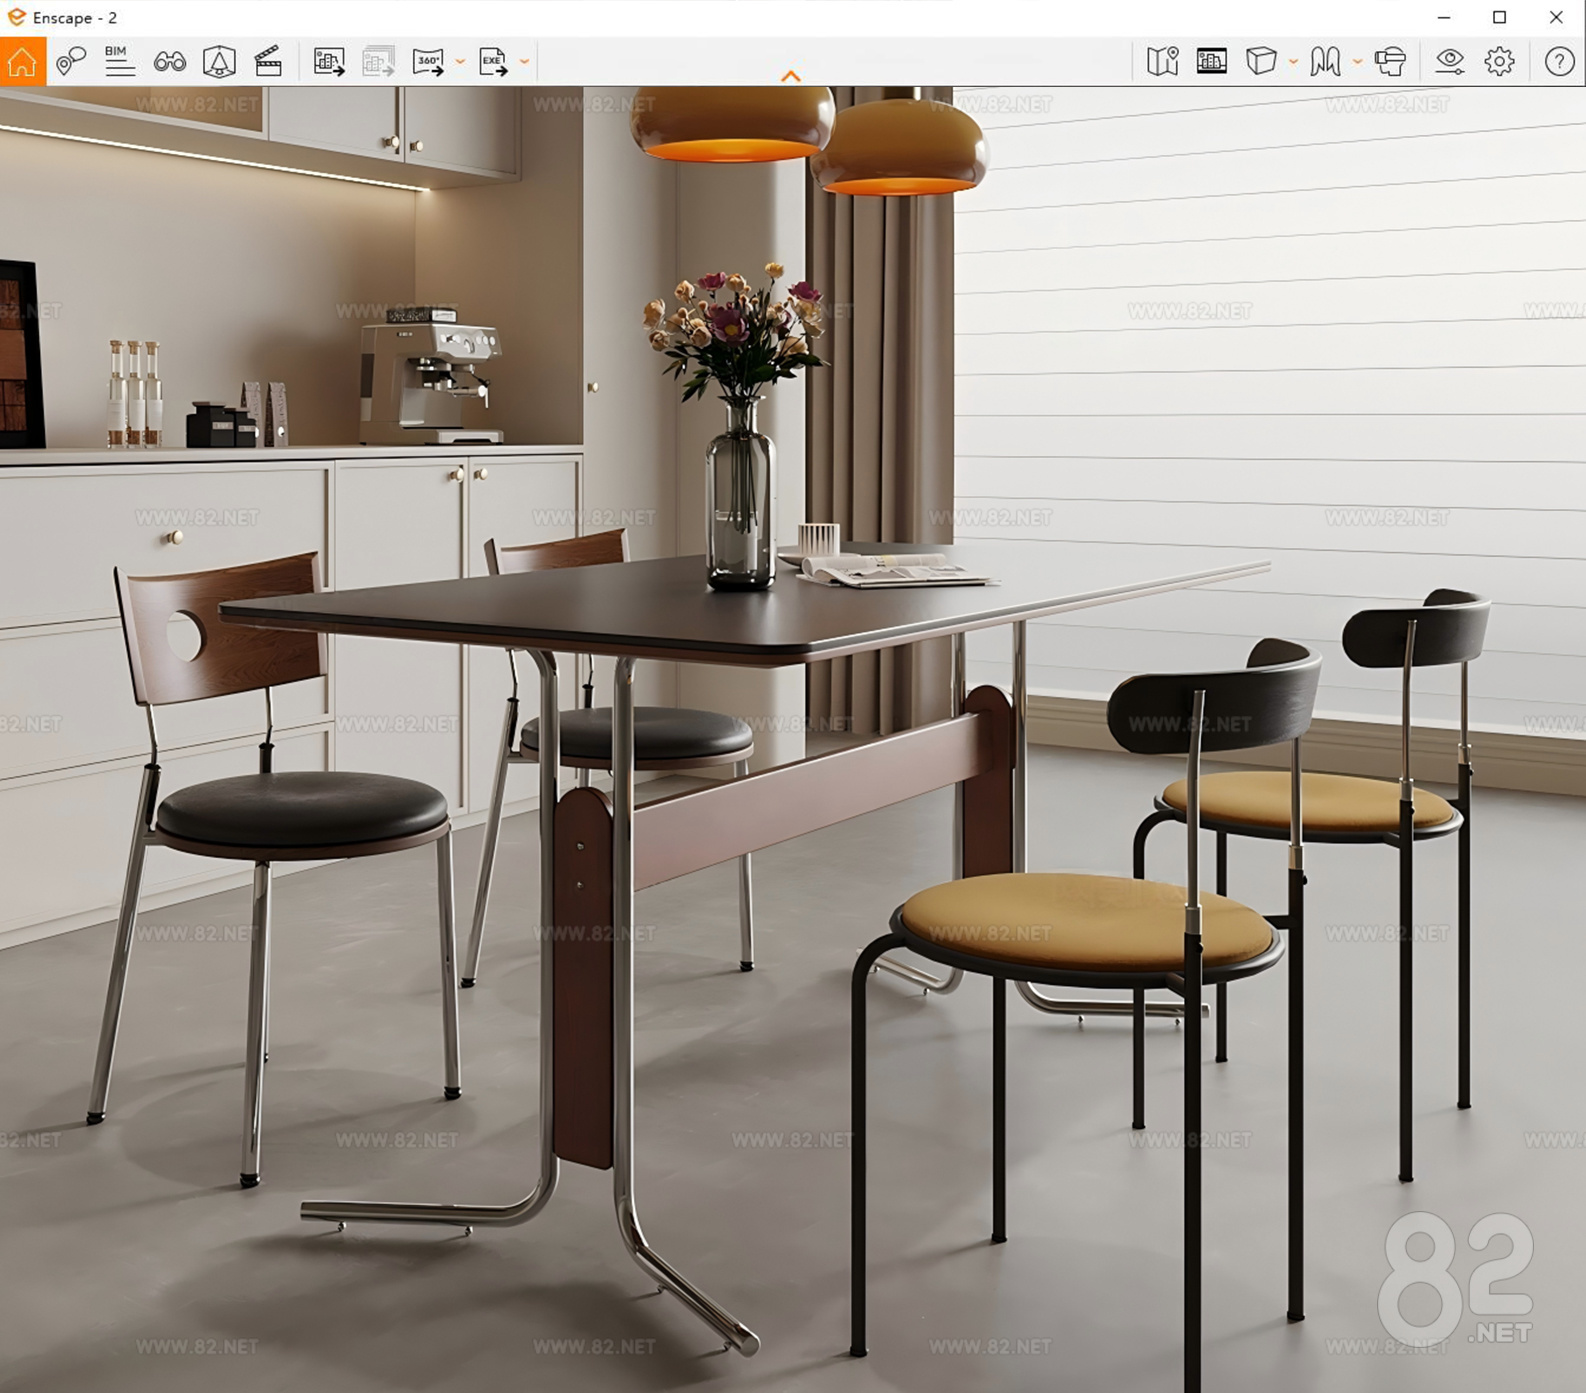Viewport: 1586px width, 1393px height.
Task: Open the Enscape asset library
Action: (x=219, y=62)
